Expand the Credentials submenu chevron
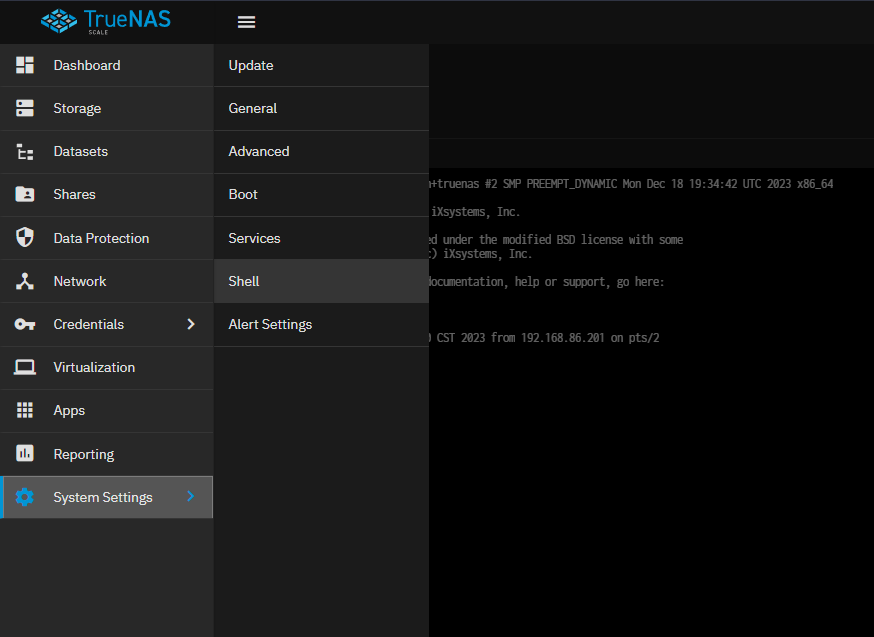This screenshot has width=874, height=637. pyautogui.click(x=191, y=324)
